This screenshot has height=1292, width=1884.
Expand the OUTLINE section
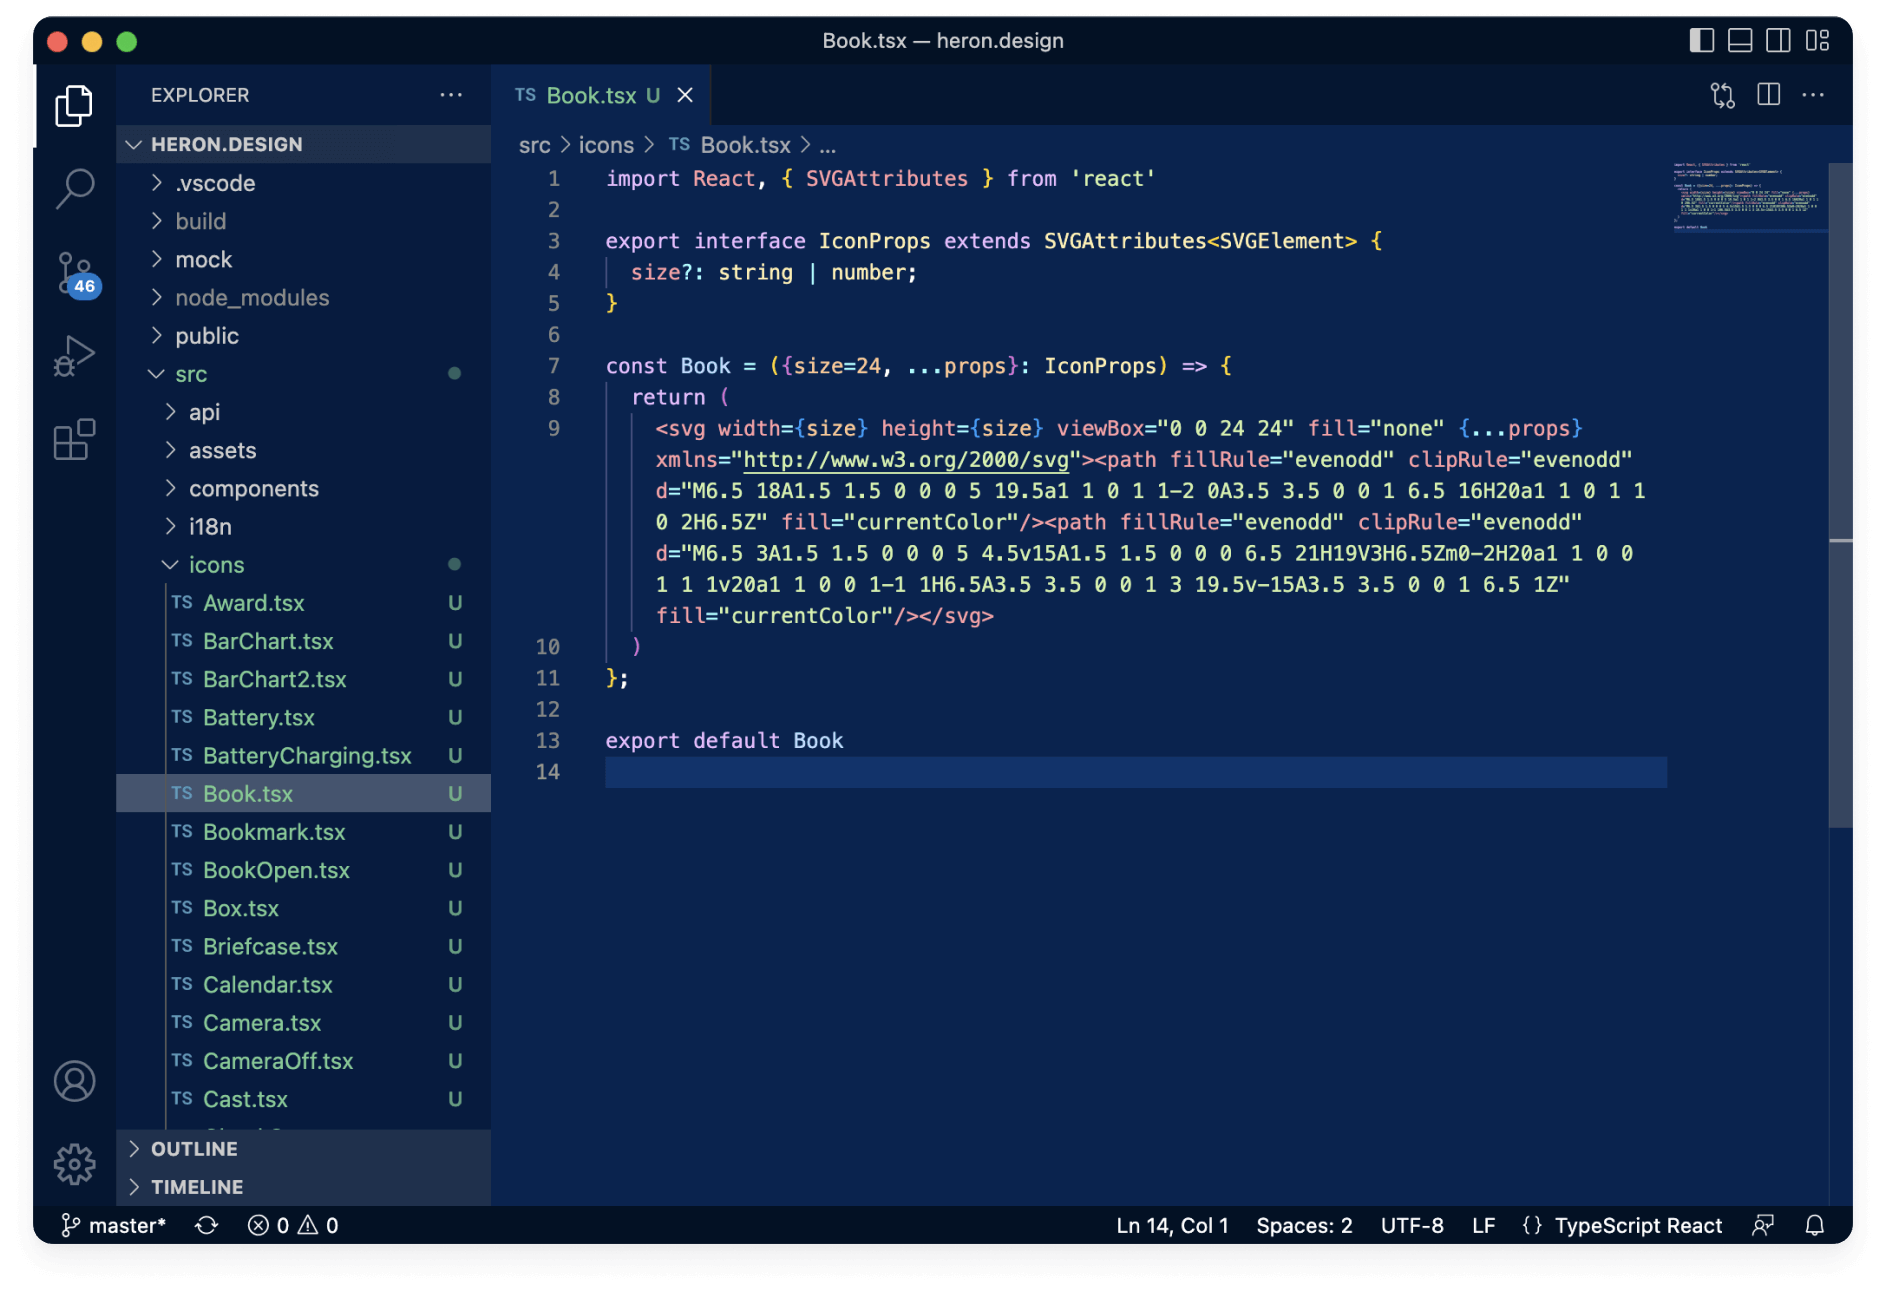click(304, 1149)
